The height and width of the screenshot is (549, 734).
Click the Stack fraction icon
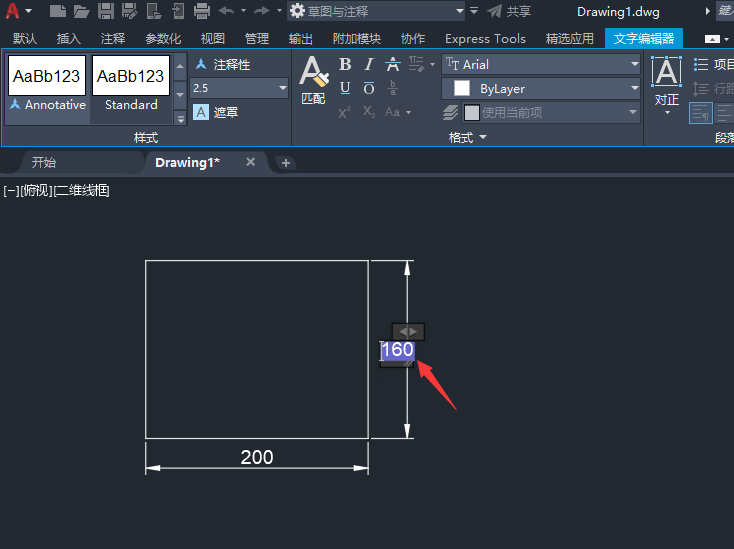click(393, 88)
